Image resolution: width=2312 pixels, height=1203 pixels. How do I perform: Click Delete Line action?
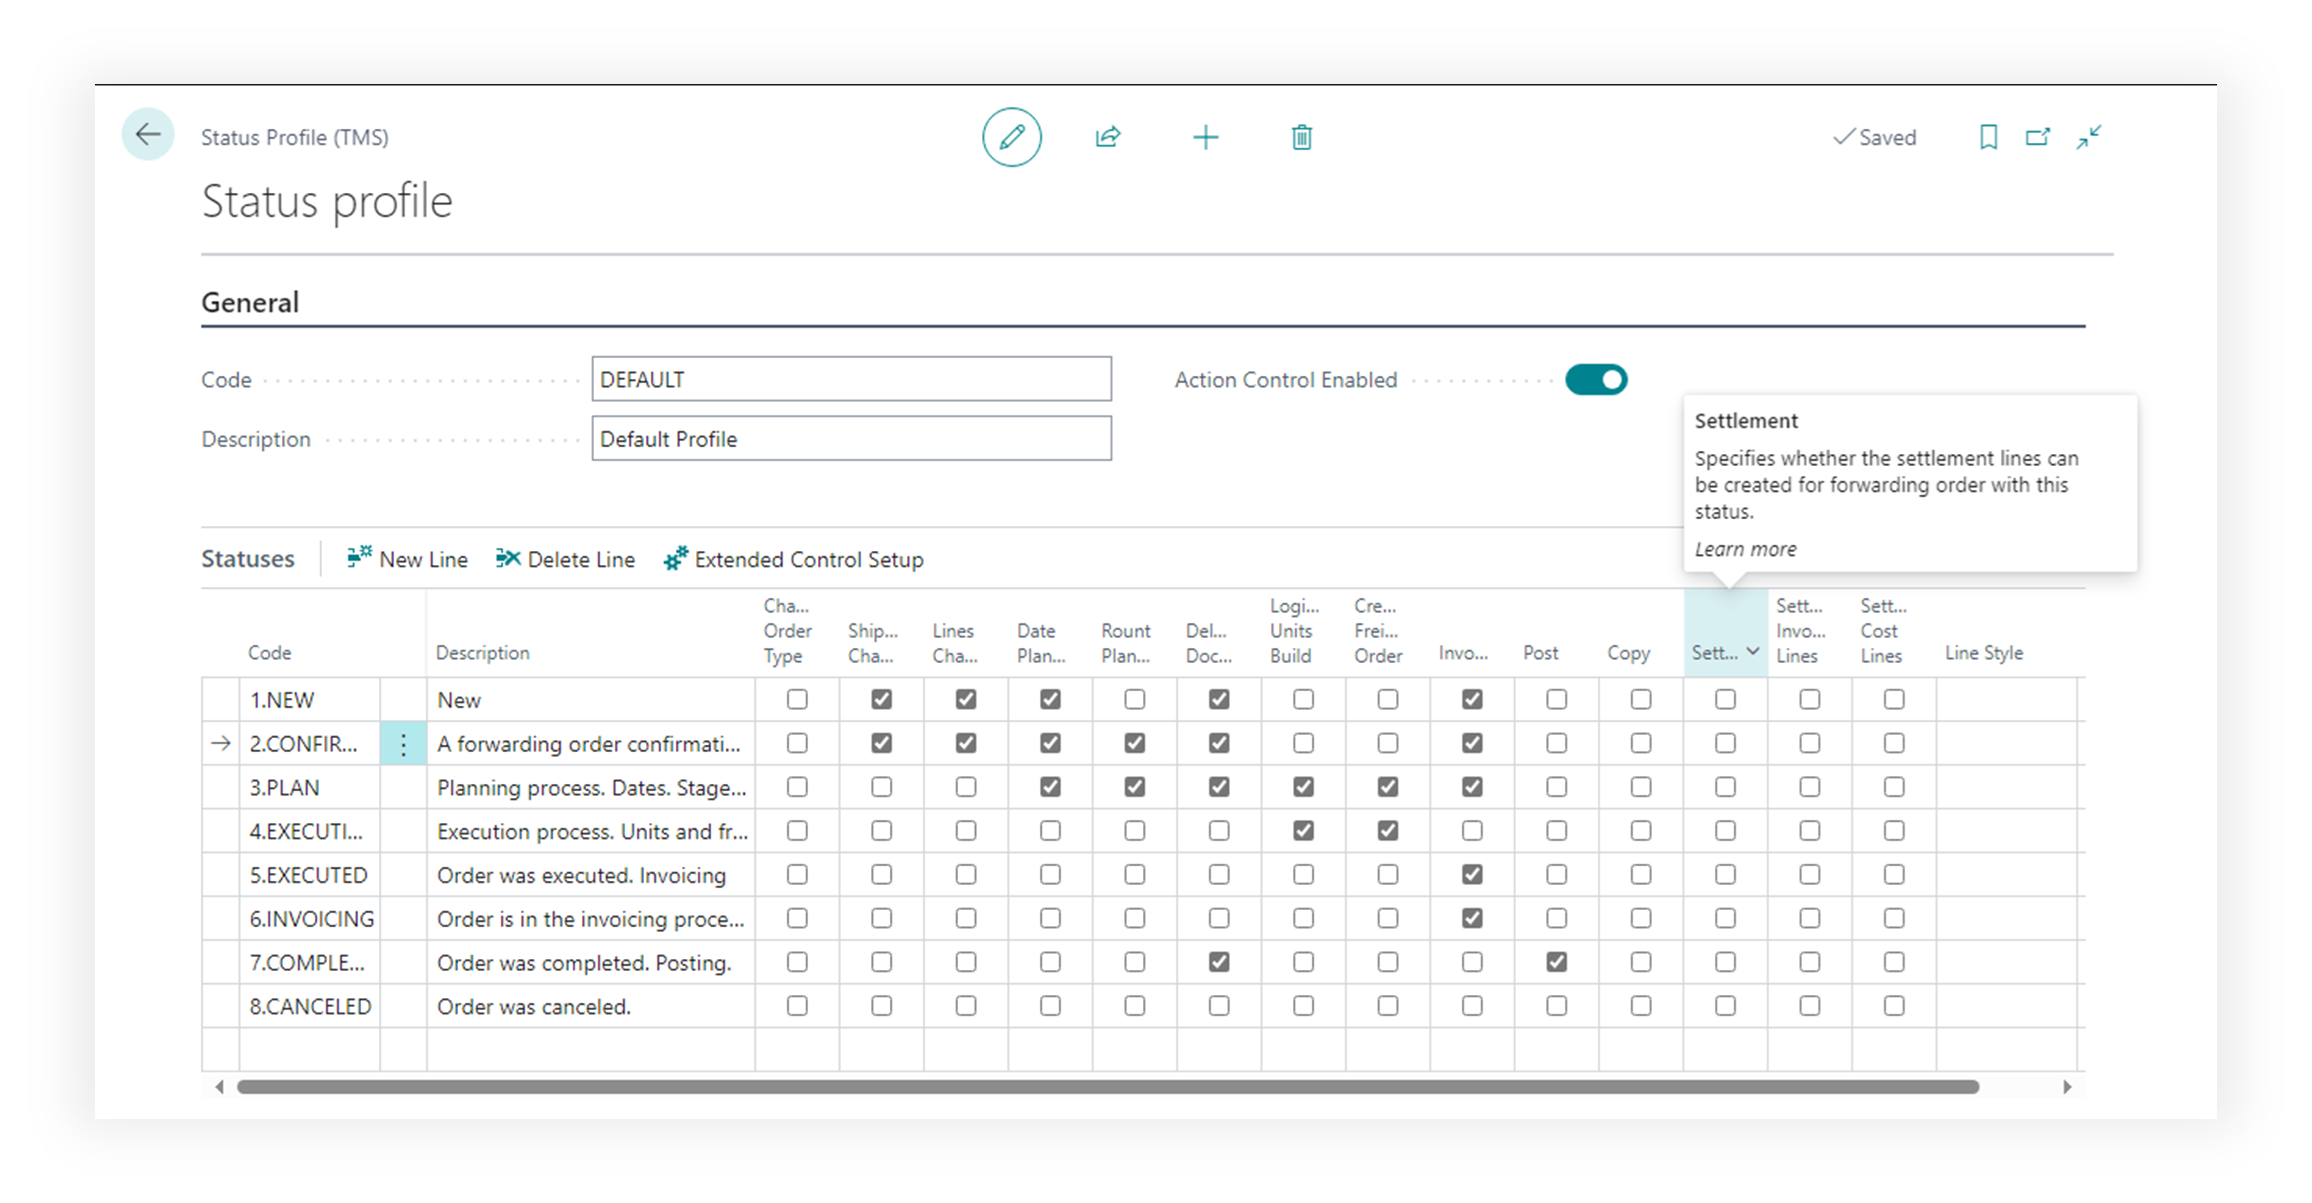point(566,559)
